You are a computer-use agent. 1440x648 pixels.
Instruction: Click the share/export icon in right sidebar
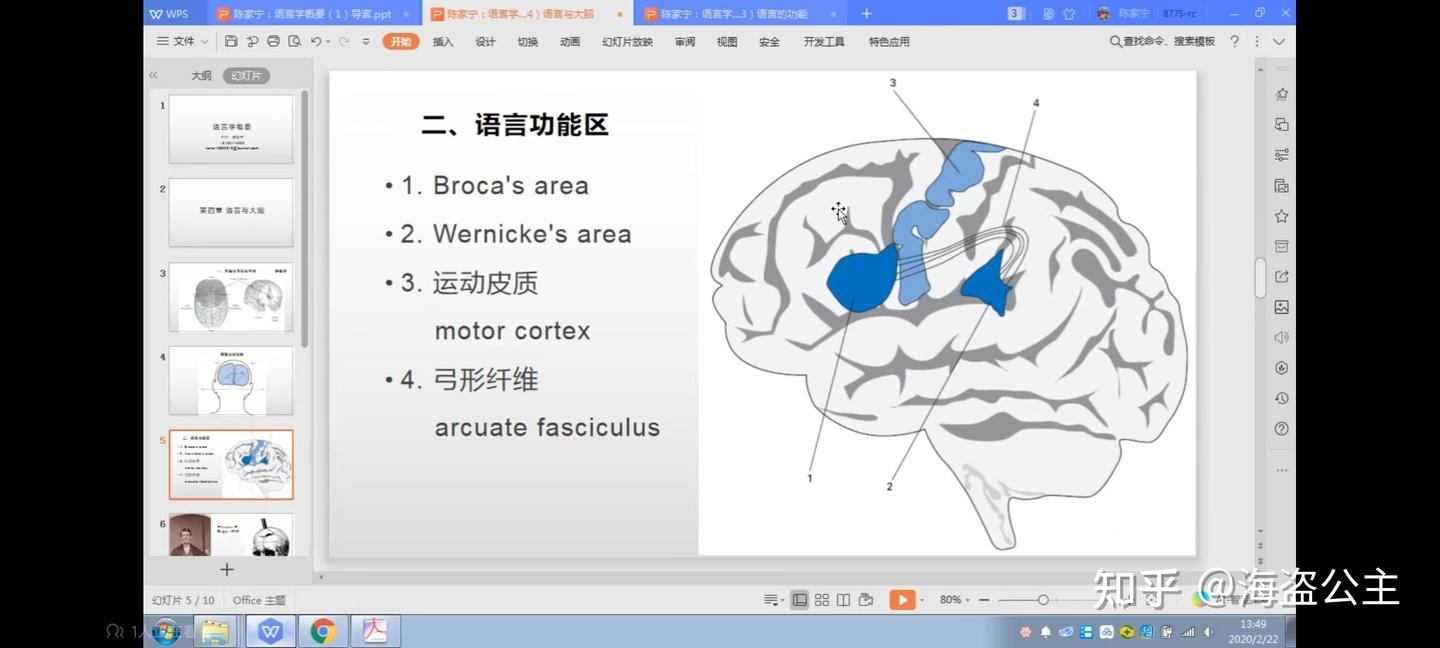coord(1281,277)
